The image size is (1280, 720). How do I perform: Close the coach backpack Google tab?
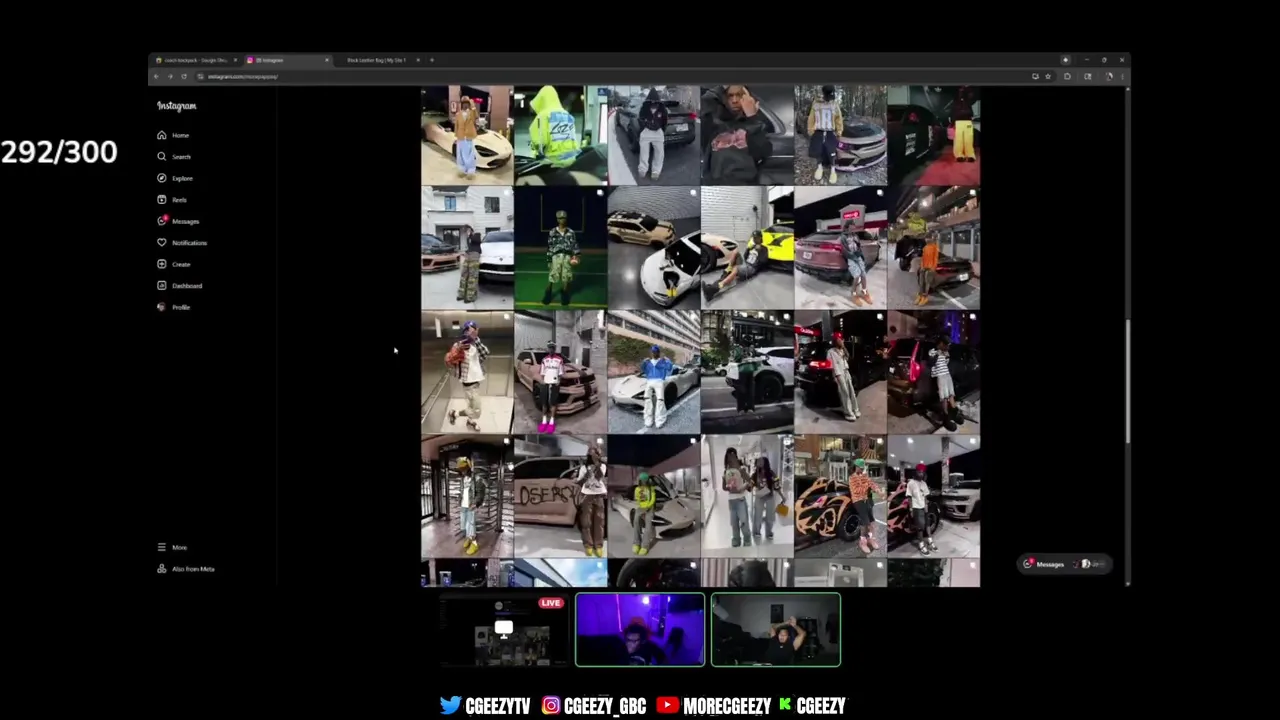click(235, 60)
